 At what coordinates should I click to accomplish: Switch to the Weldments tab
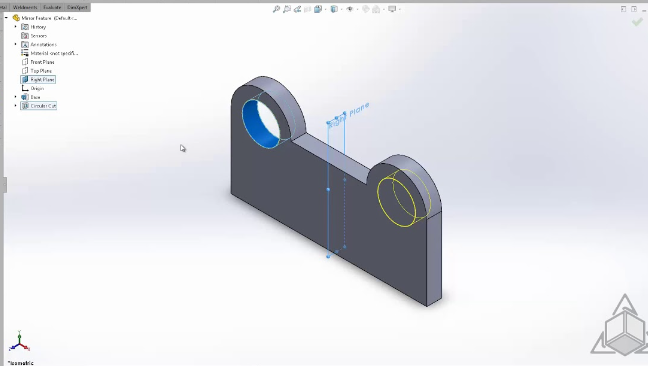[x=25, y=7]
